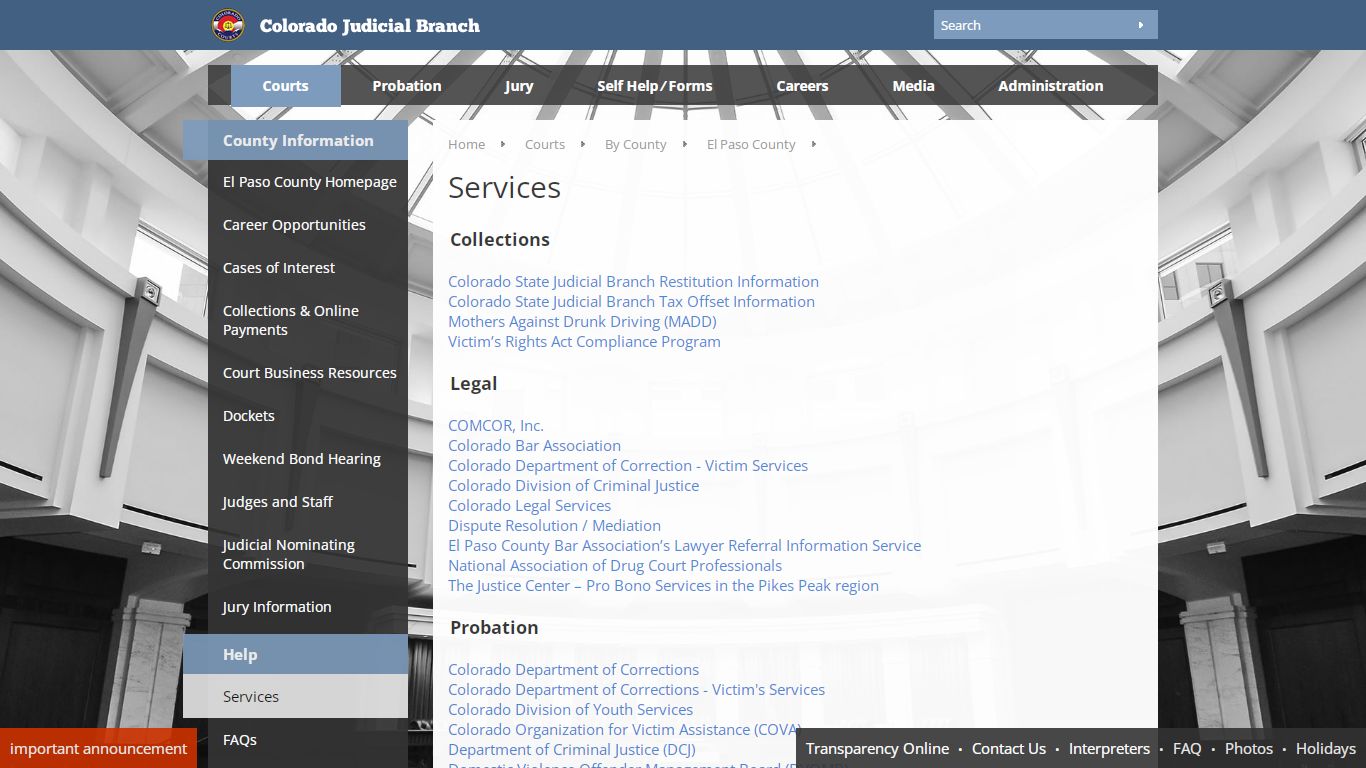Image resolution: width=1366 pixels, height=768 pixels.
Task: Open FAQ footer link
Action: pos(1187,749)
